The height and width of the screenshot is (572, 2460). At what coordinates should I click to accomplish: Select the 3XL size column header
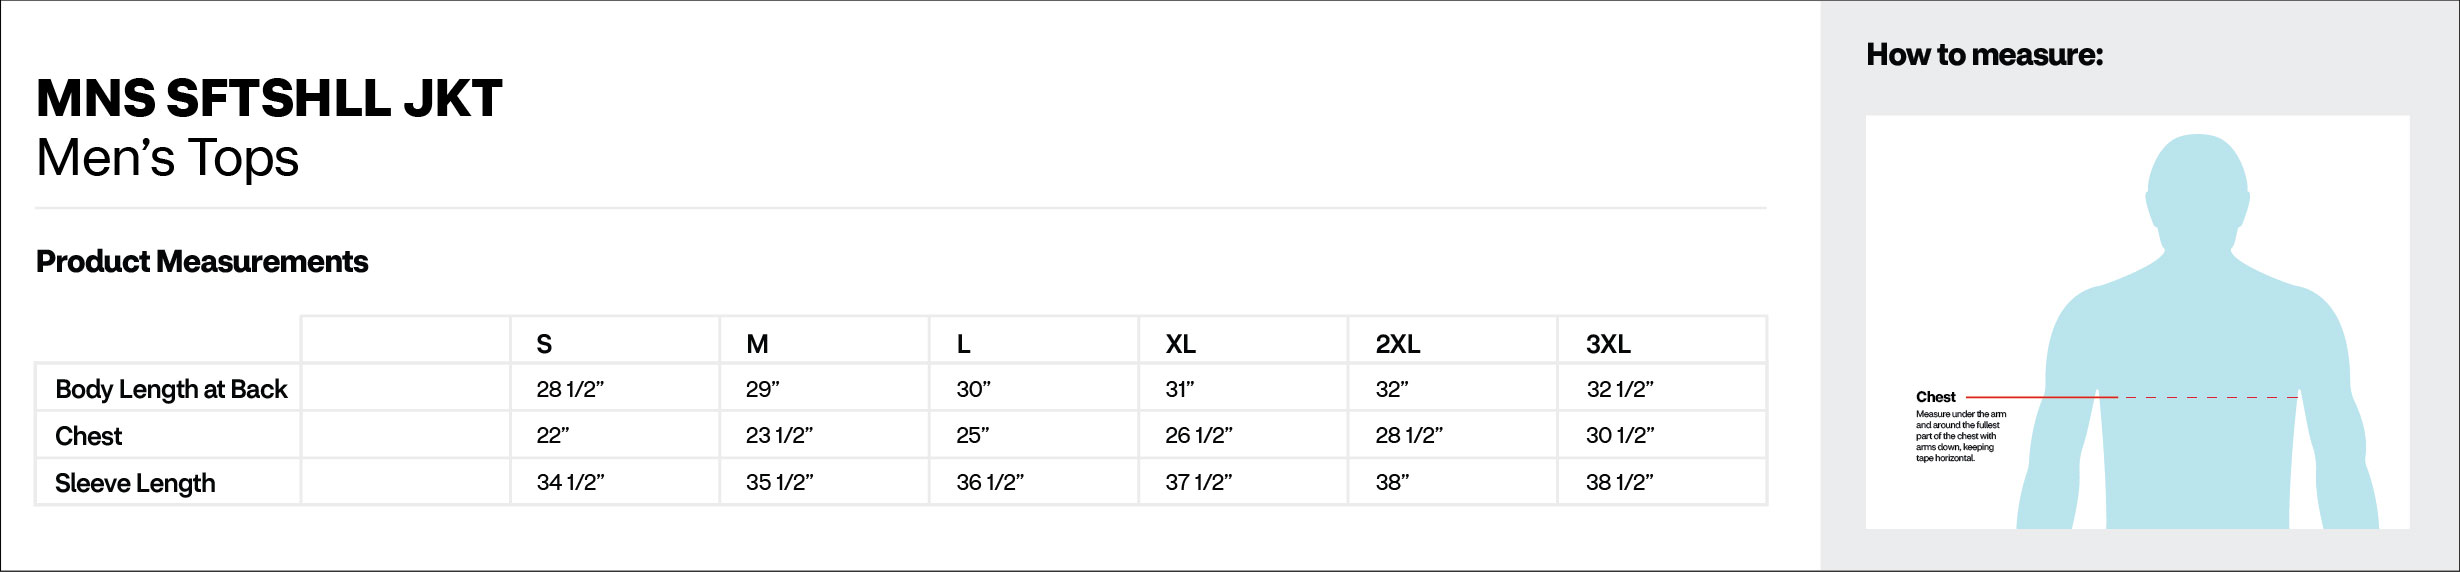1608,344
